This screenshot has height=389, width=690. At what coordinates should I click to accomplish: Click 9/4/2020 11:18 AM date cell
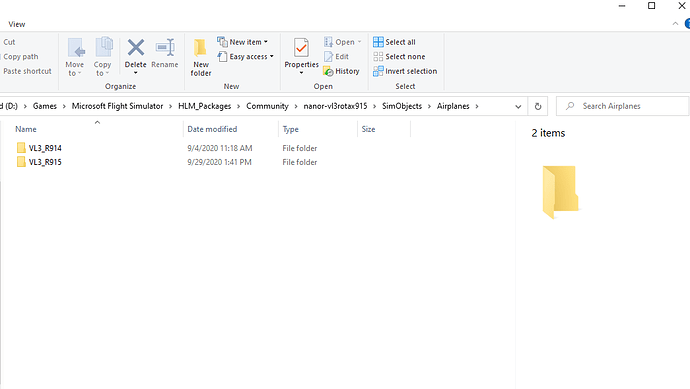[220, 148]
